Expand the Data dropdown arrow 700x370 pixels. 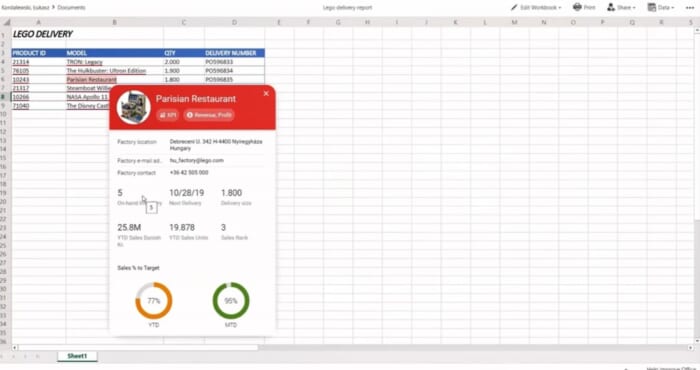(x=673, y=8)
